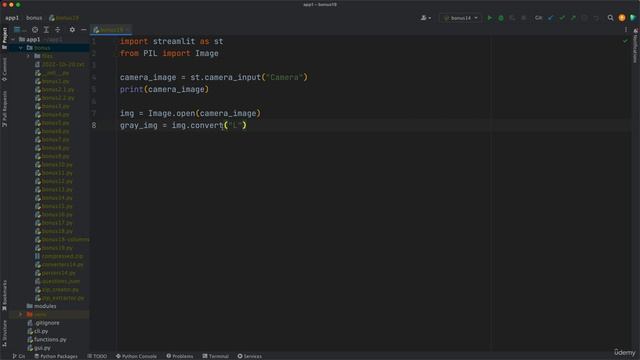Viewport: 640px width, 360px height.
Task: Select .gitignore in the project tree
Action: coord(47,323)
